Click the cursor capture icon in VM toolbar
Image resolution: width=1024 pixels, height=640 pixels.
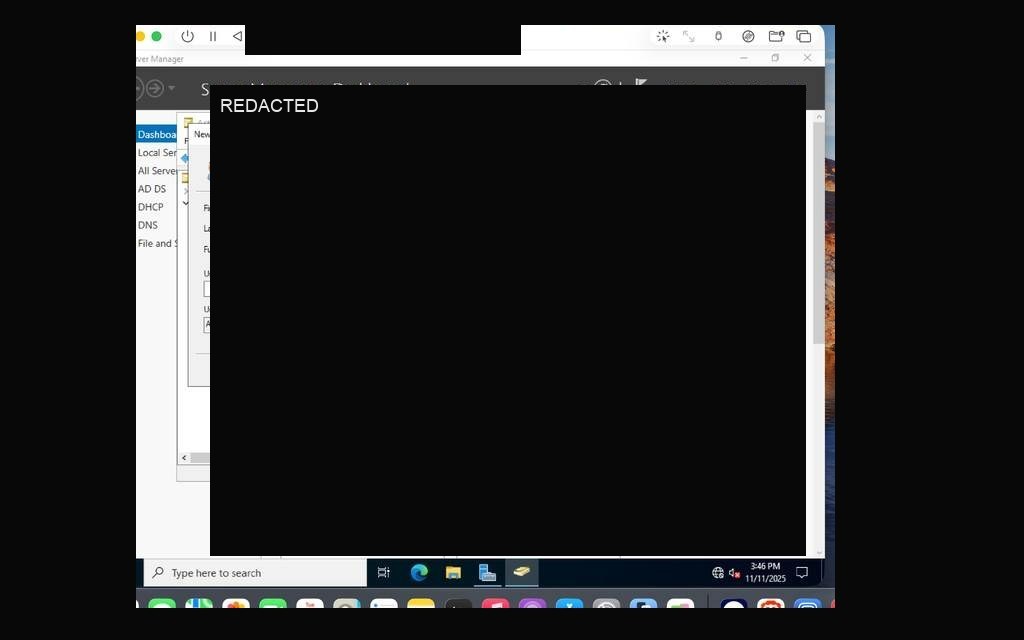[x=663, y=37]
